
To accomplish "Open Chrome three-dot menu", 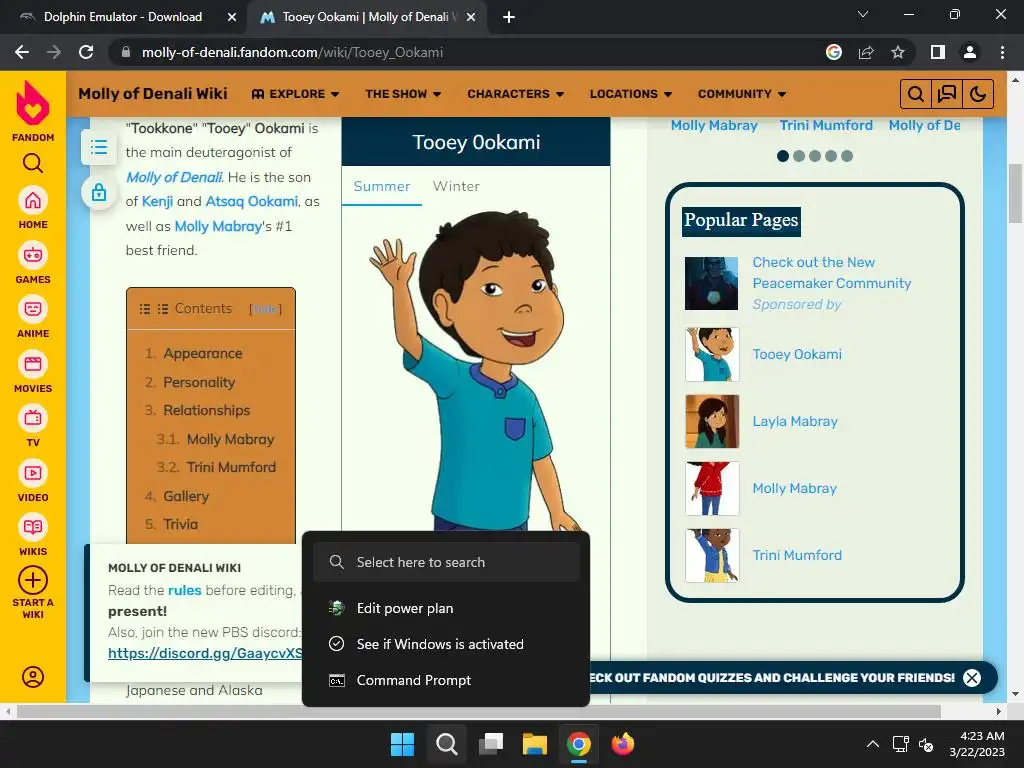I will 1002,52.
